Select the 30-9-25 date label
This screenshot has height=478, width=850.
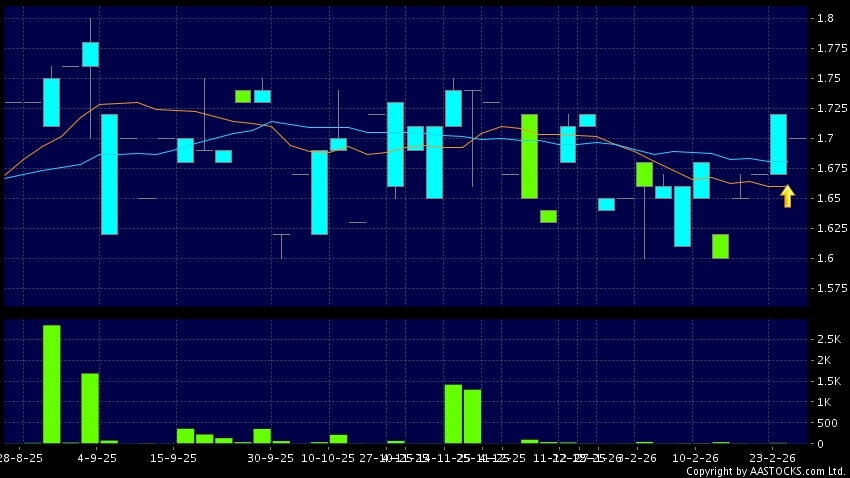(x=271, y=457)
